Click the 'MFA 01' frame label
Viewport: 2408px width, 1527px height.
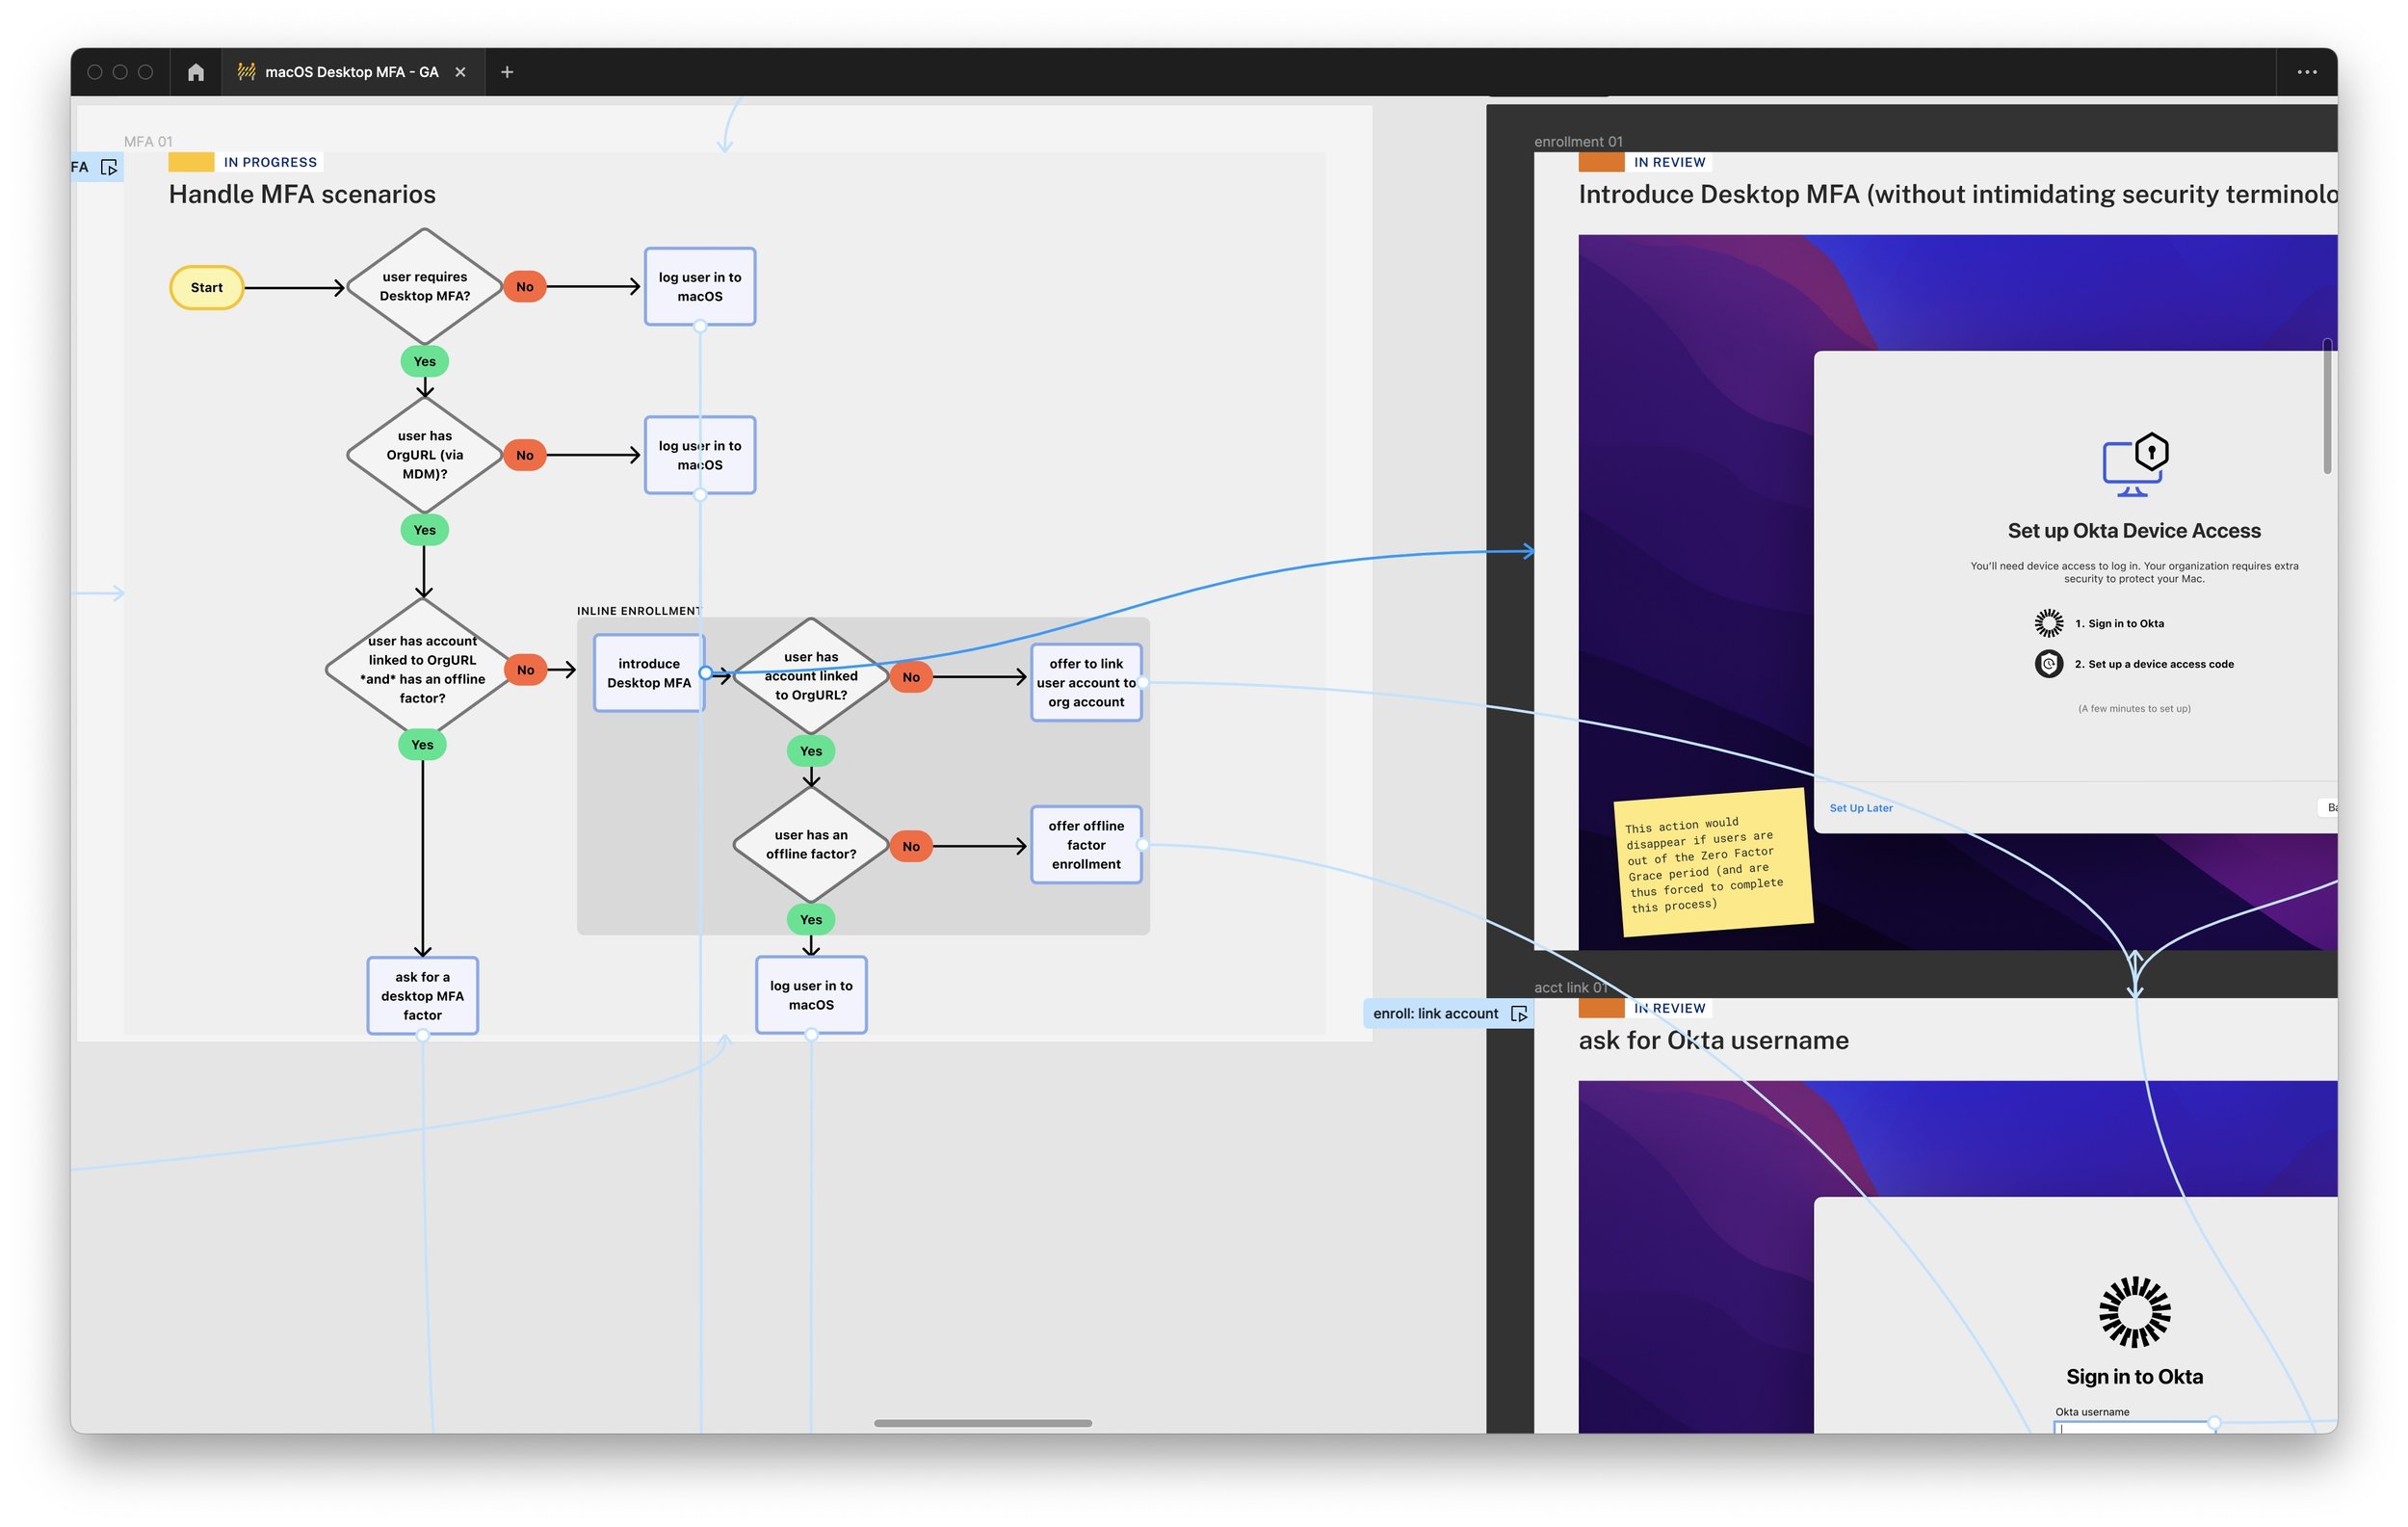click(x=148, y=141)
